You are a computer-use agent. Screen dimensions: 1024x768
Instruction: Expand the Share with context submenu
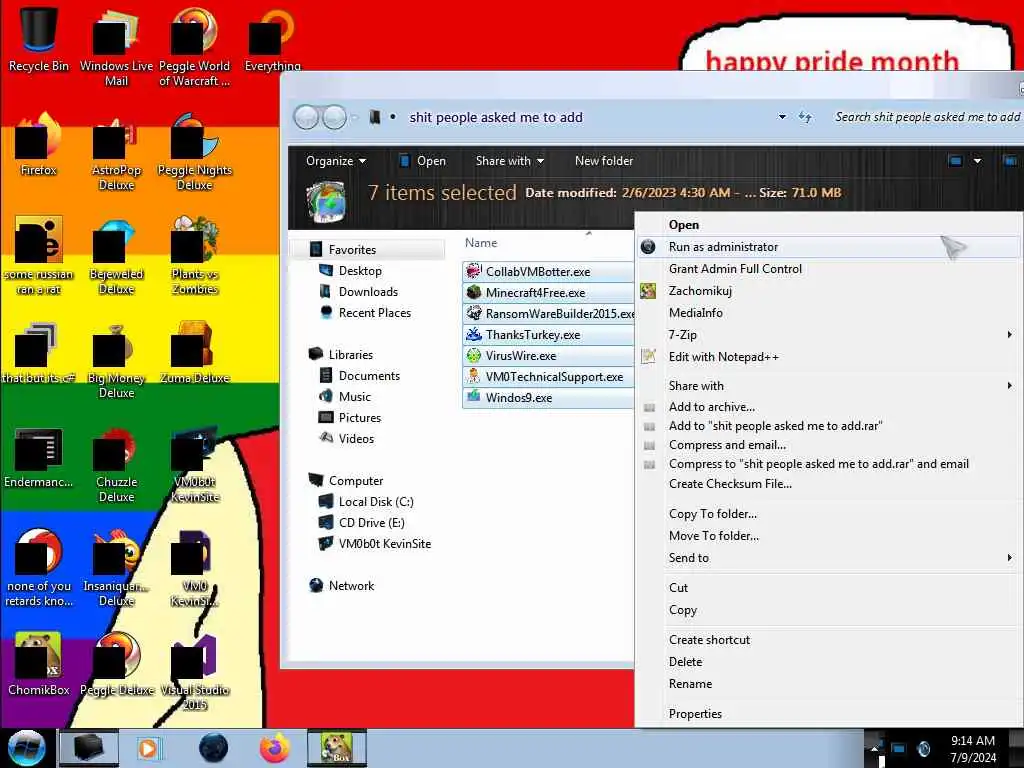click(829, 386)
